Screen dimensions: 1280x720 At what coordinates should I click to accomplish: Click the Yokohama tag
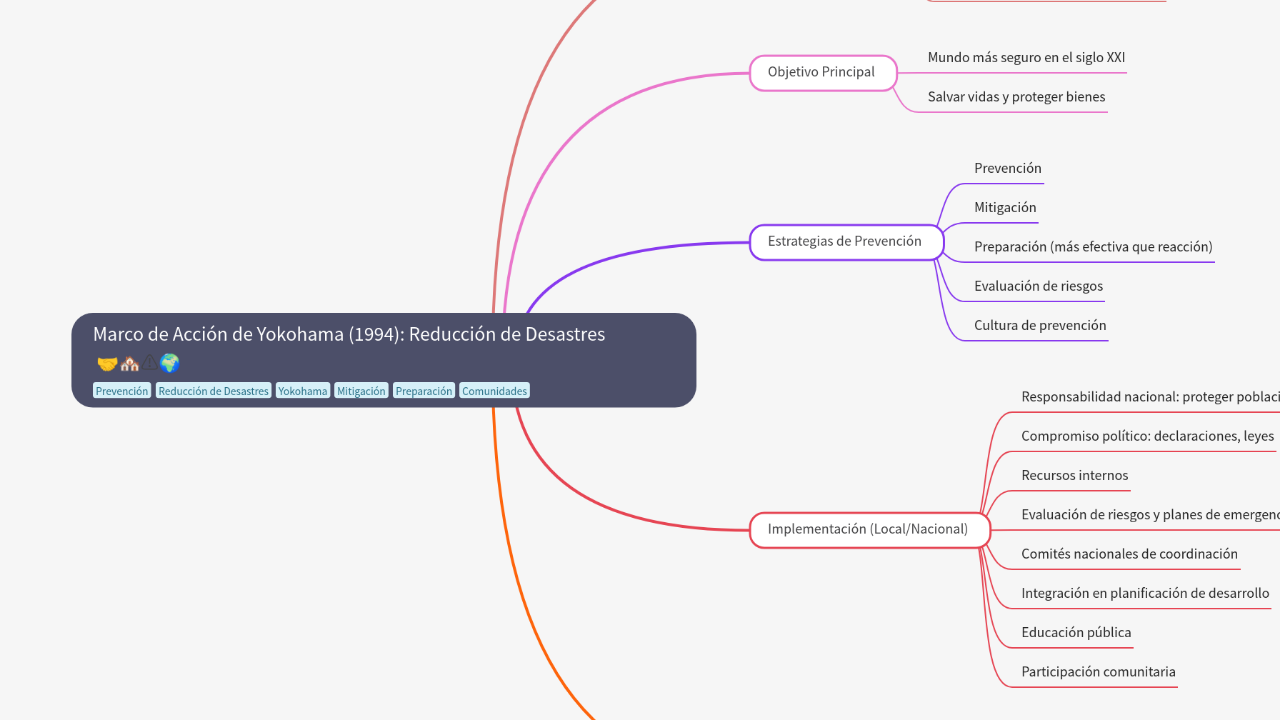tap(303, 391)
